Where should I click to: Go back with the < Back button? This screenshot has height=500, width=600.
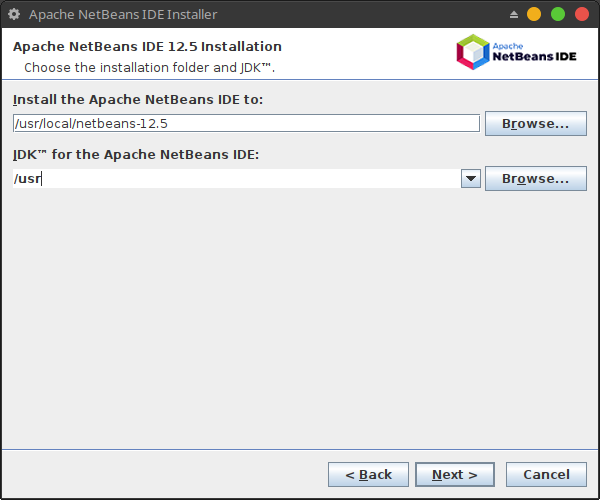pos(368,474)
